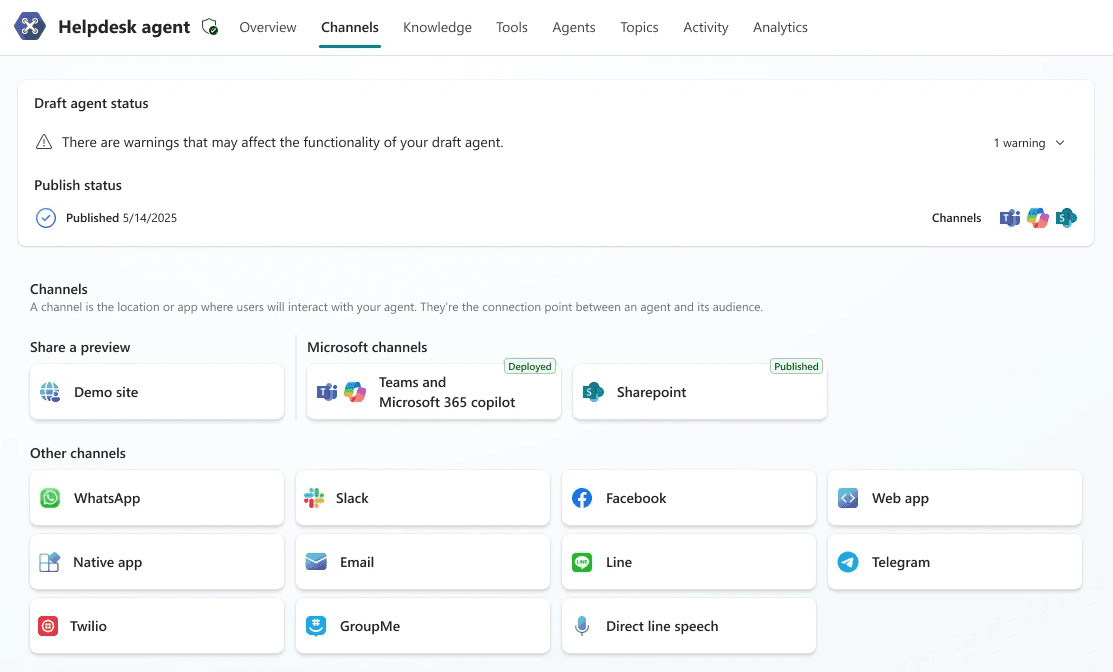View the Analytics tab
The image size is (1113, 672).
780,27
